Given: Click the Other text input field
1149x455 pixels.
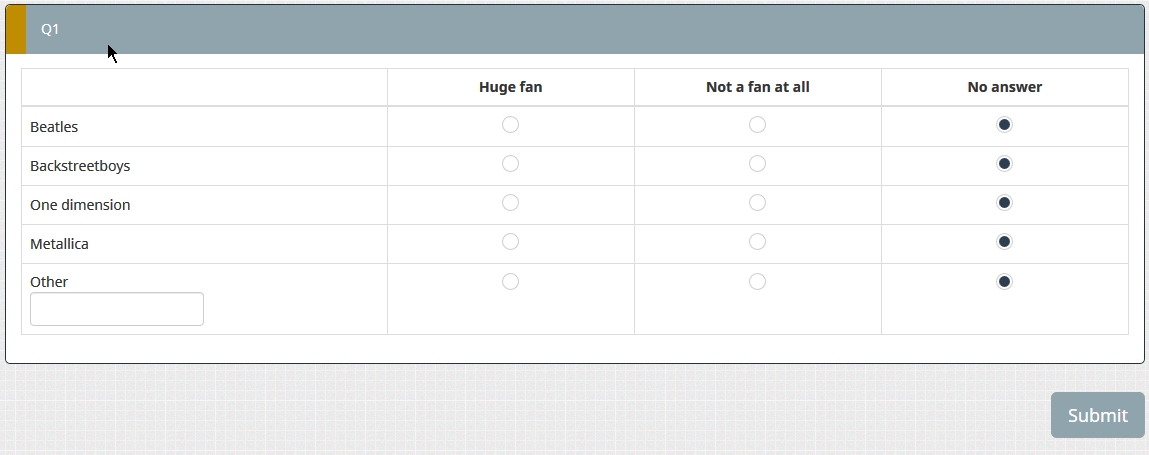Looking at the screenshot, I should coord(117,309).
